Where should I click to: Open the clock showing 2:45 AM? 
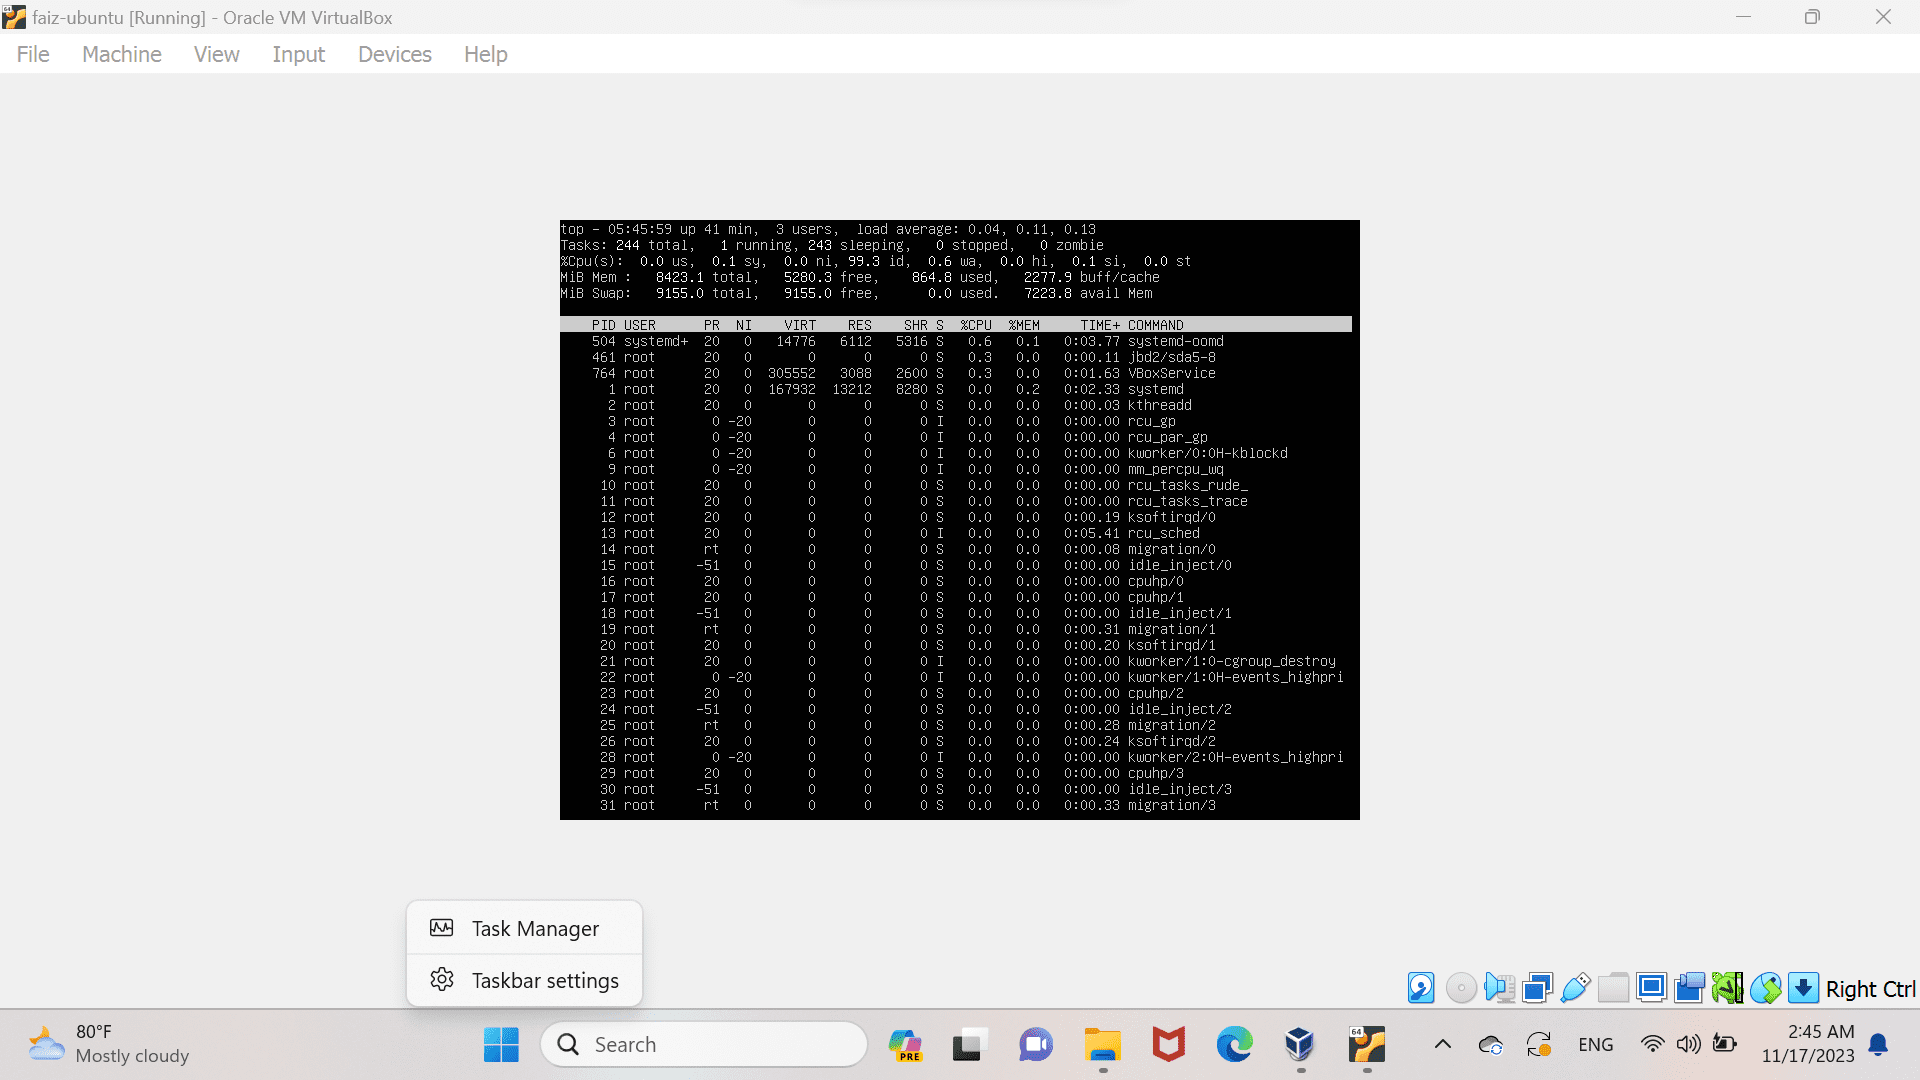click(1808, 1044)
